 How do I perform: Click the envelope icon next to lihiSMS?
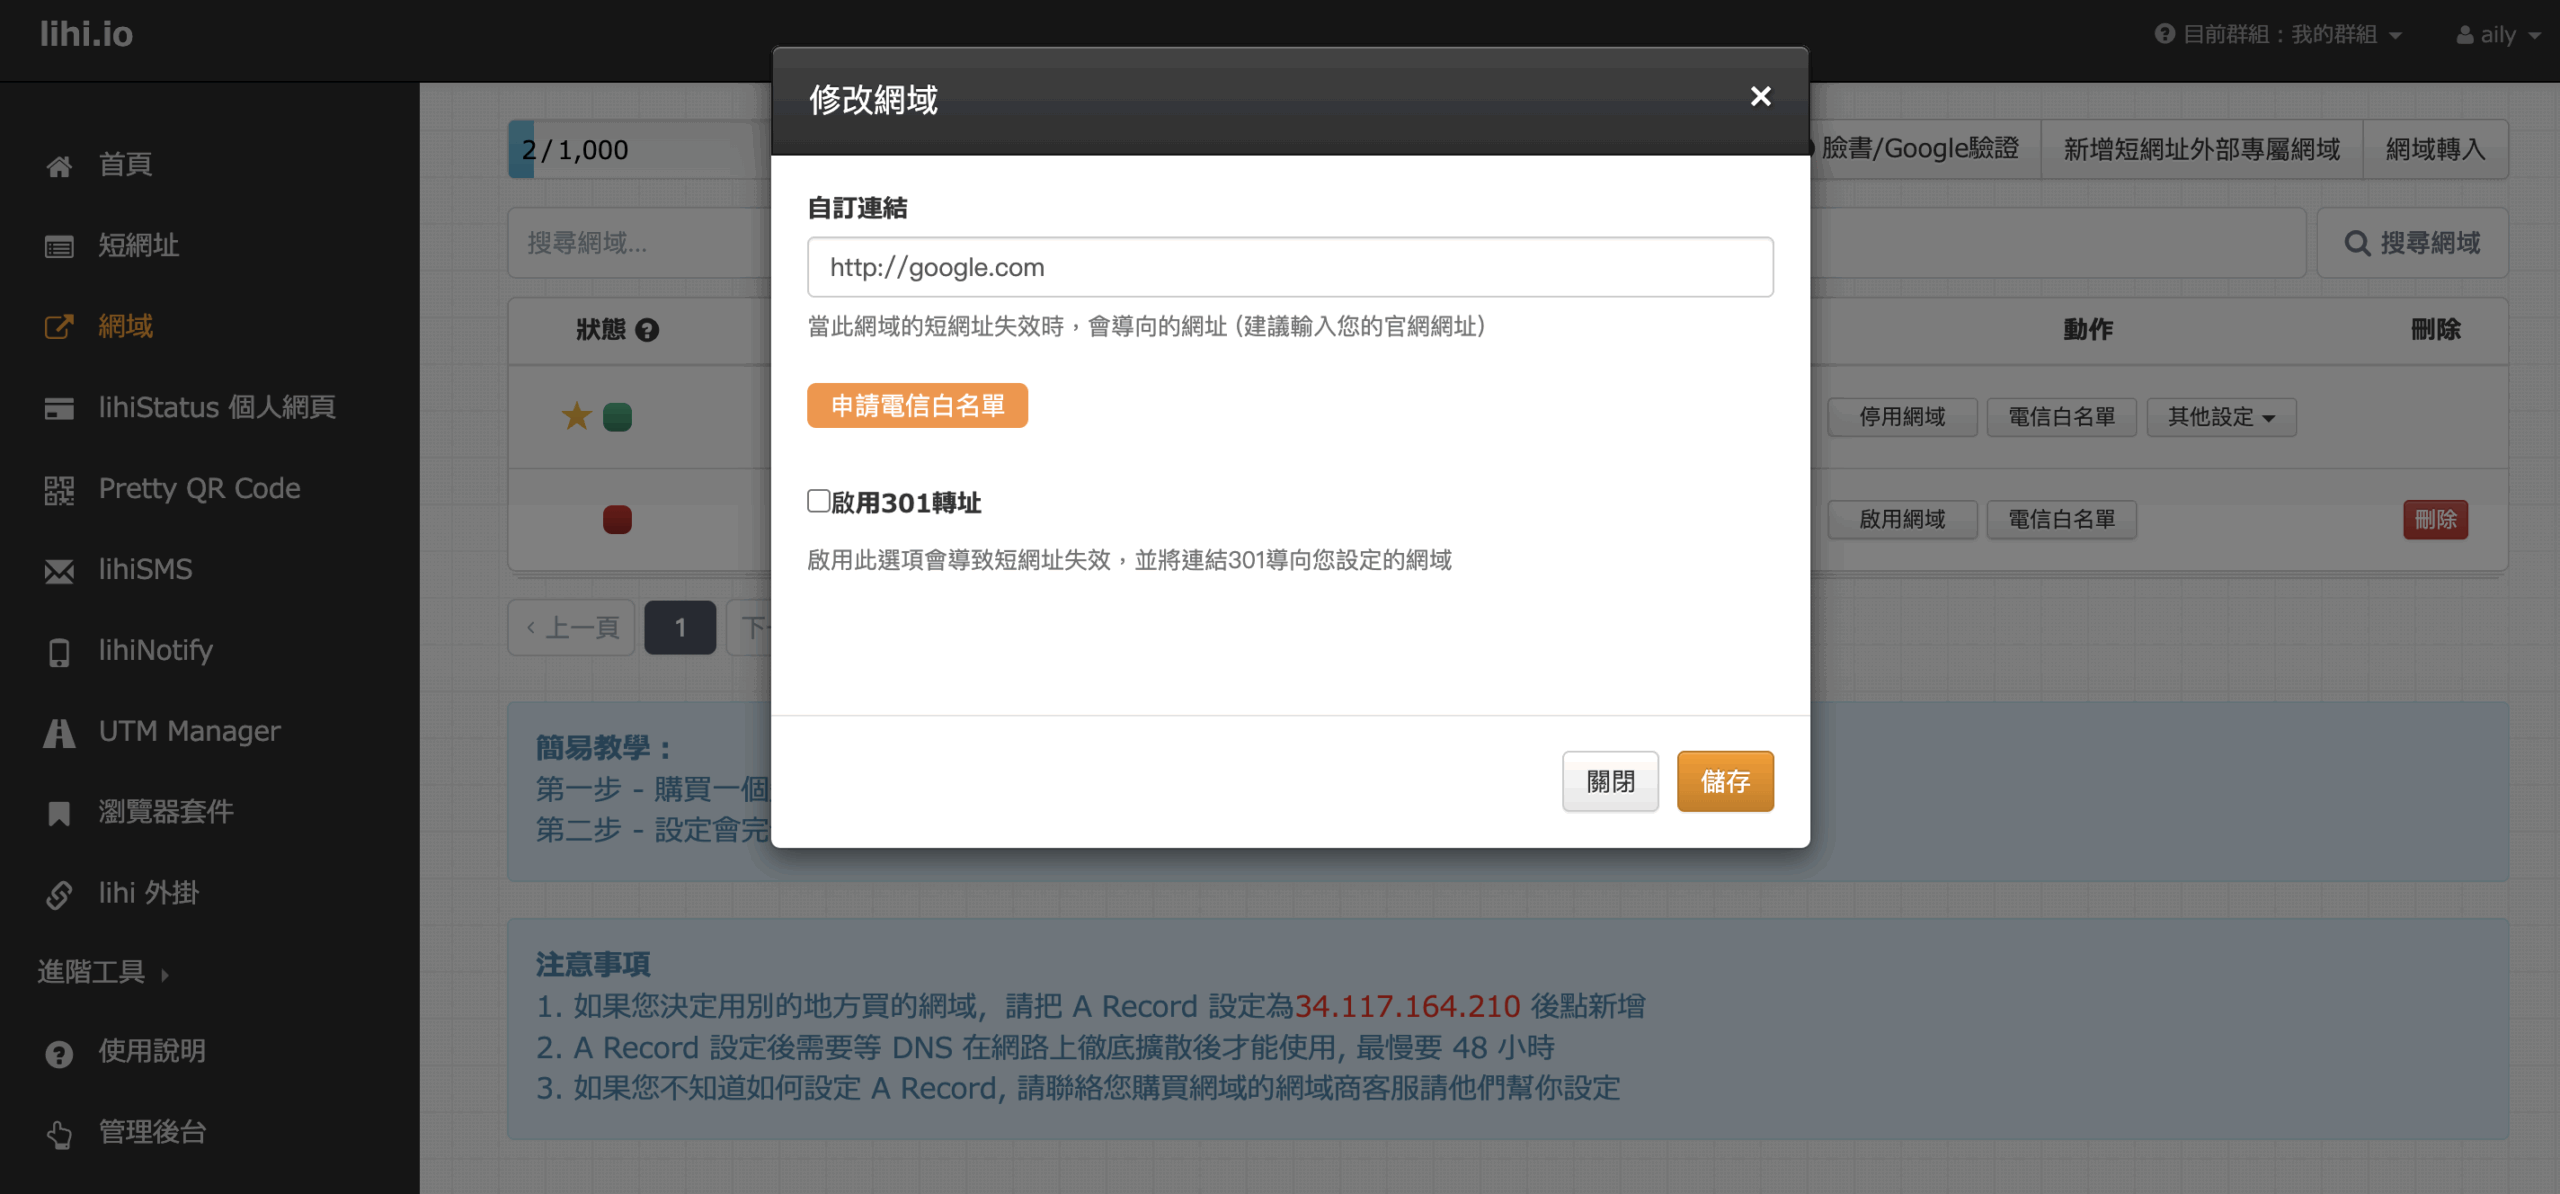[x=59, y=571]
